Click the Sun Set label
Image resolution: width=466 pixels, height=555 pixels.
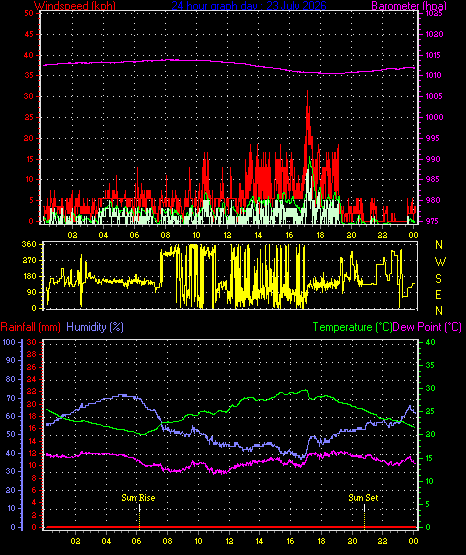pyautogui.click(x=363, y=498)
